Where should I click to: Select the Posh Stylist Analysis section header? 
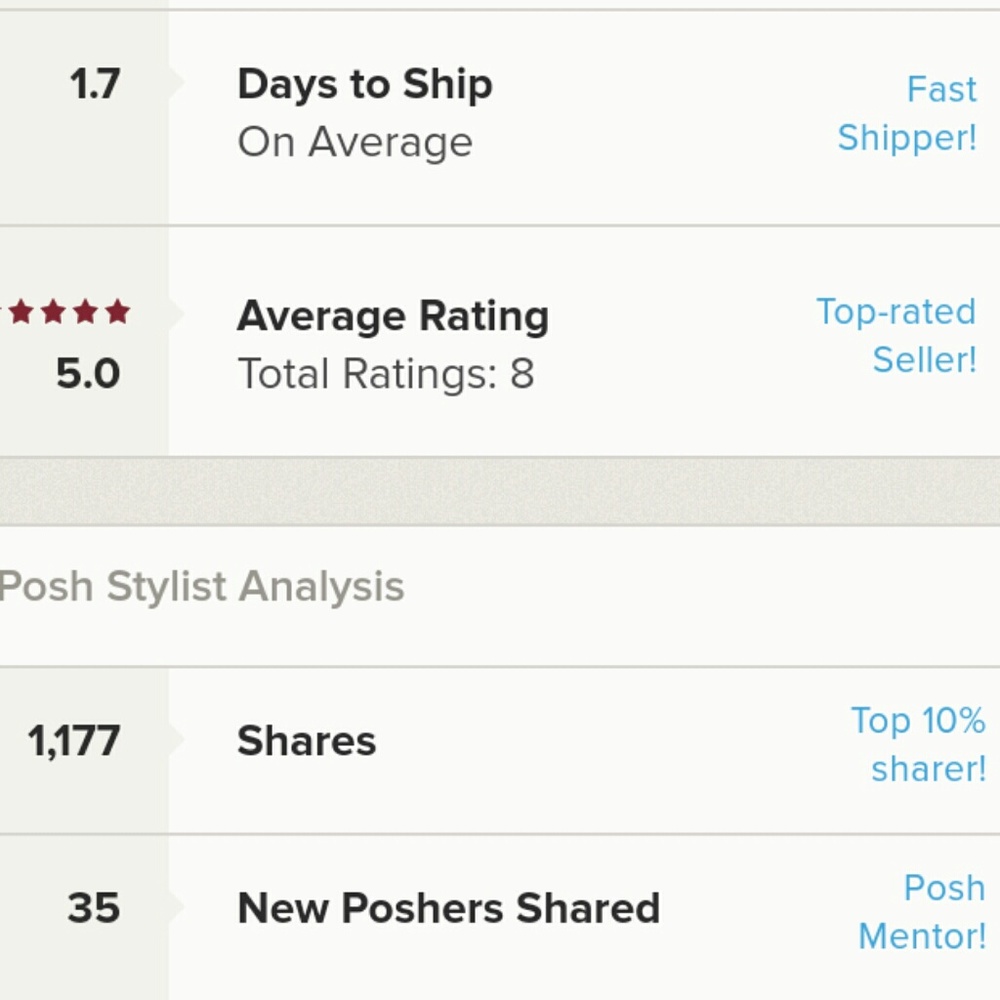[x=202, y=587]
